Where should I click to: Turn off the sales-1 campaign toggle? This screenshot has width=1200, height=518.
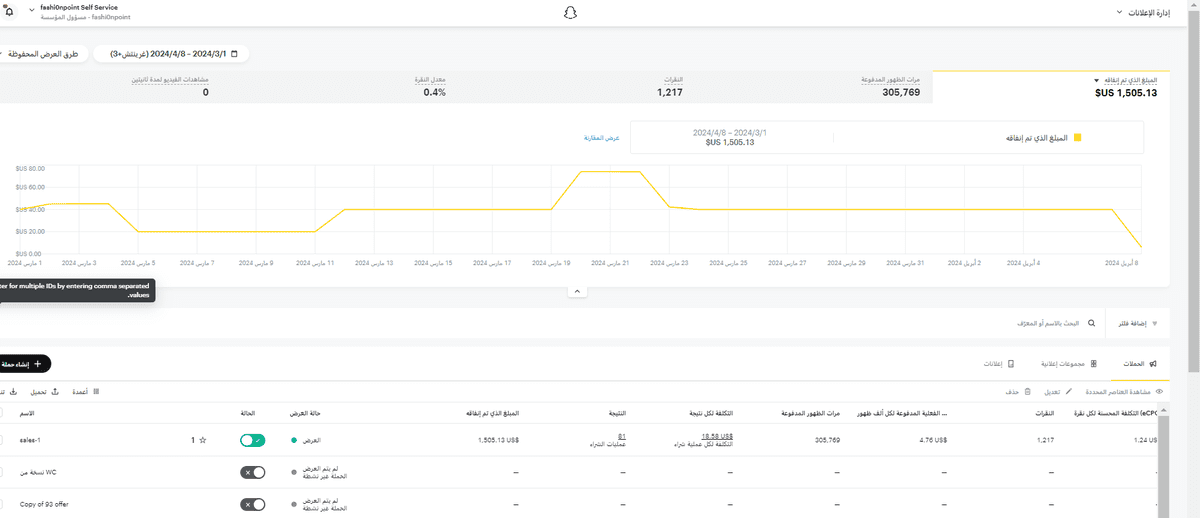coord(252,440)
